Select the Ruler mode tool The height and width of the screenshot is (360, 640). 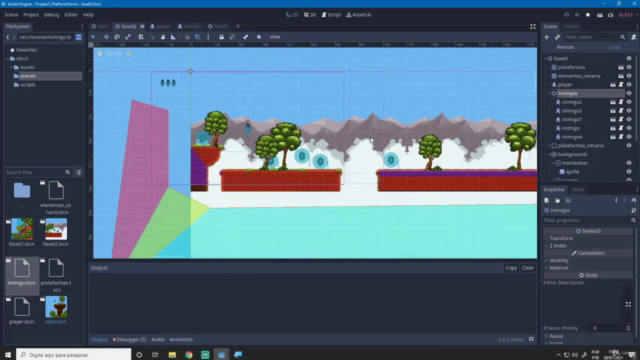(173, 37)
